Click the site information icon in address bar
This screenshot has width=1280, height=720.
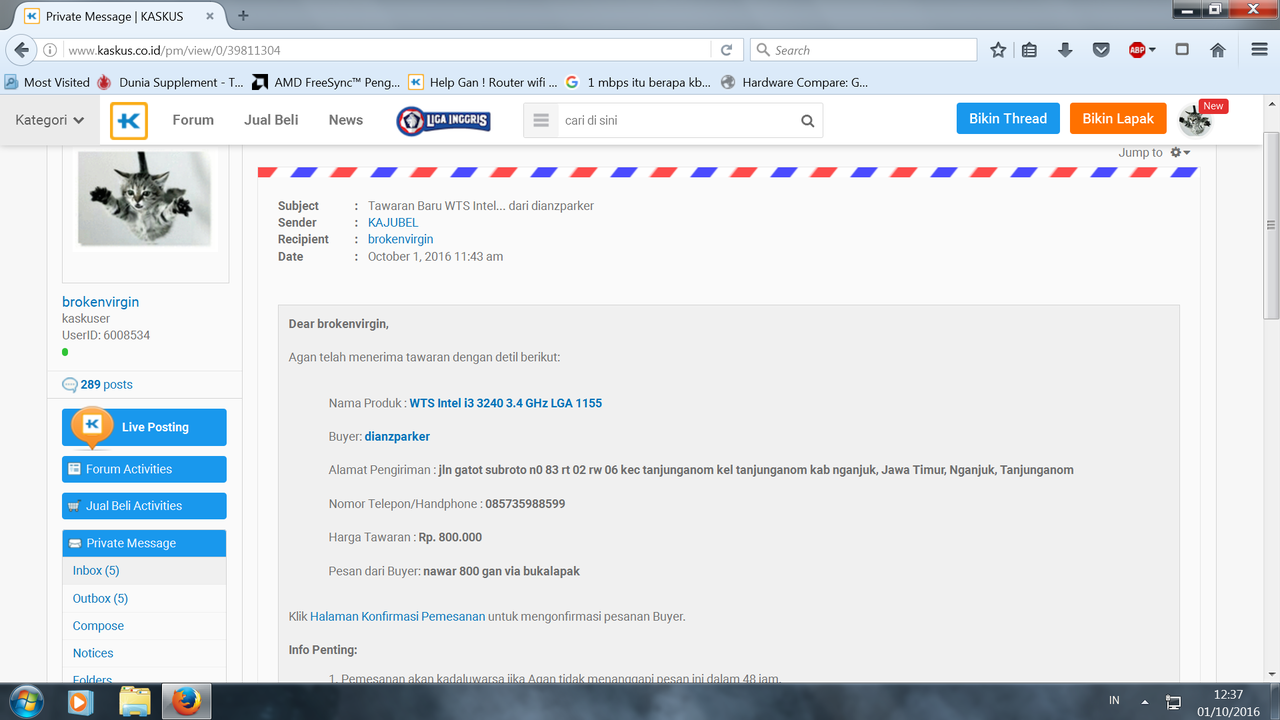click(x=50, y=50)
